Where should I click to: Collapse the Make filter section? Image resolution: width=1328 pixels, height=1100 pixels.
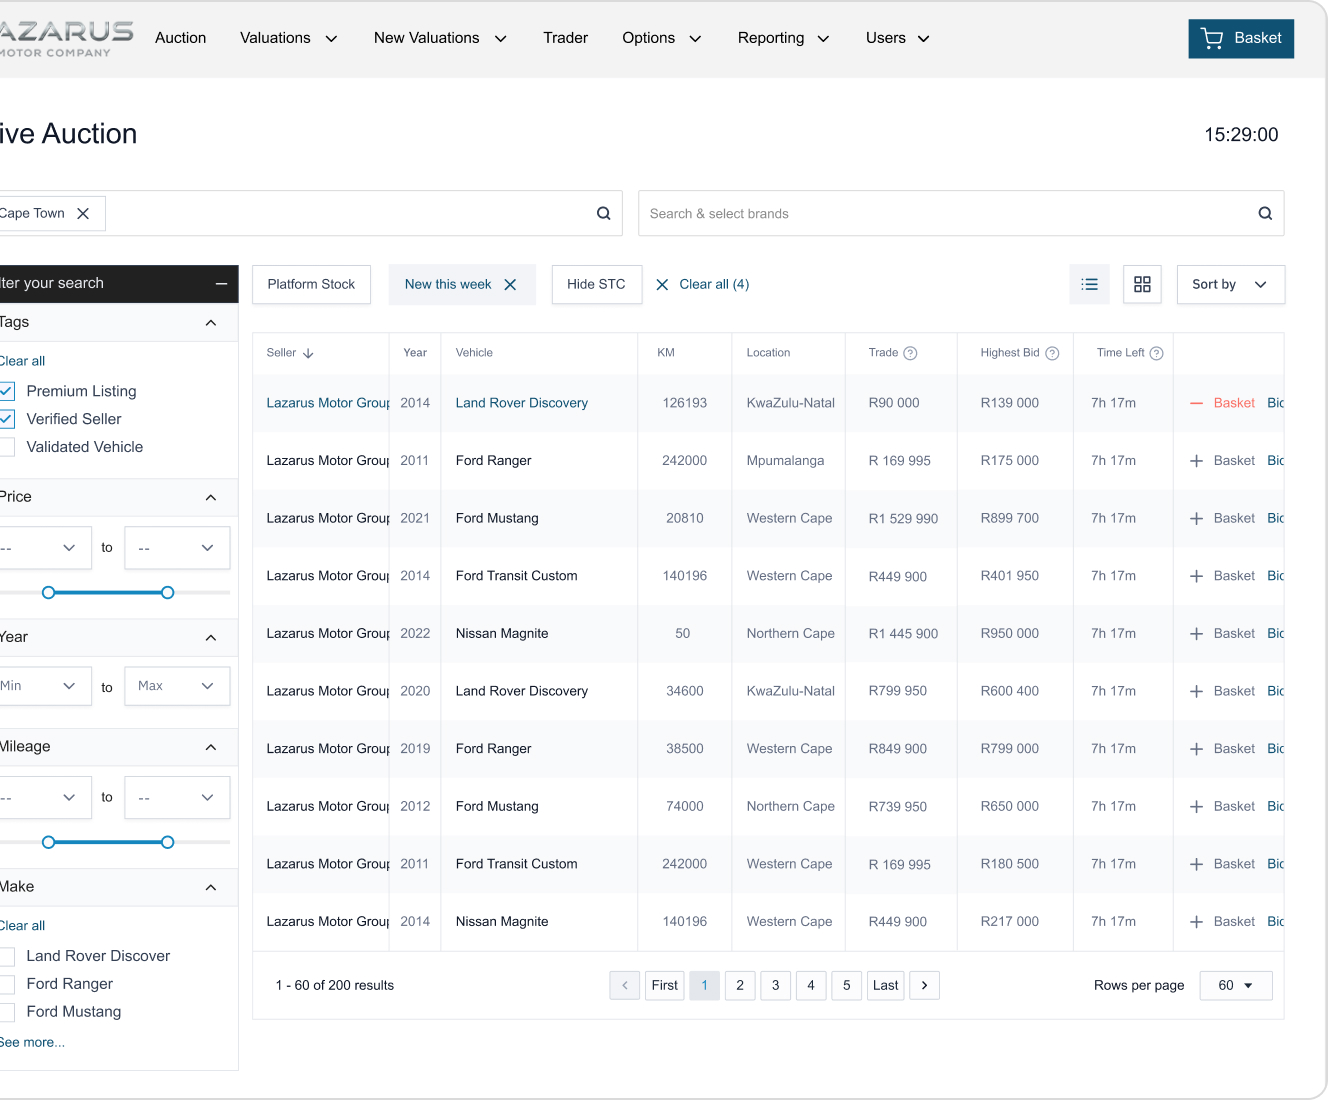(211, 888)
